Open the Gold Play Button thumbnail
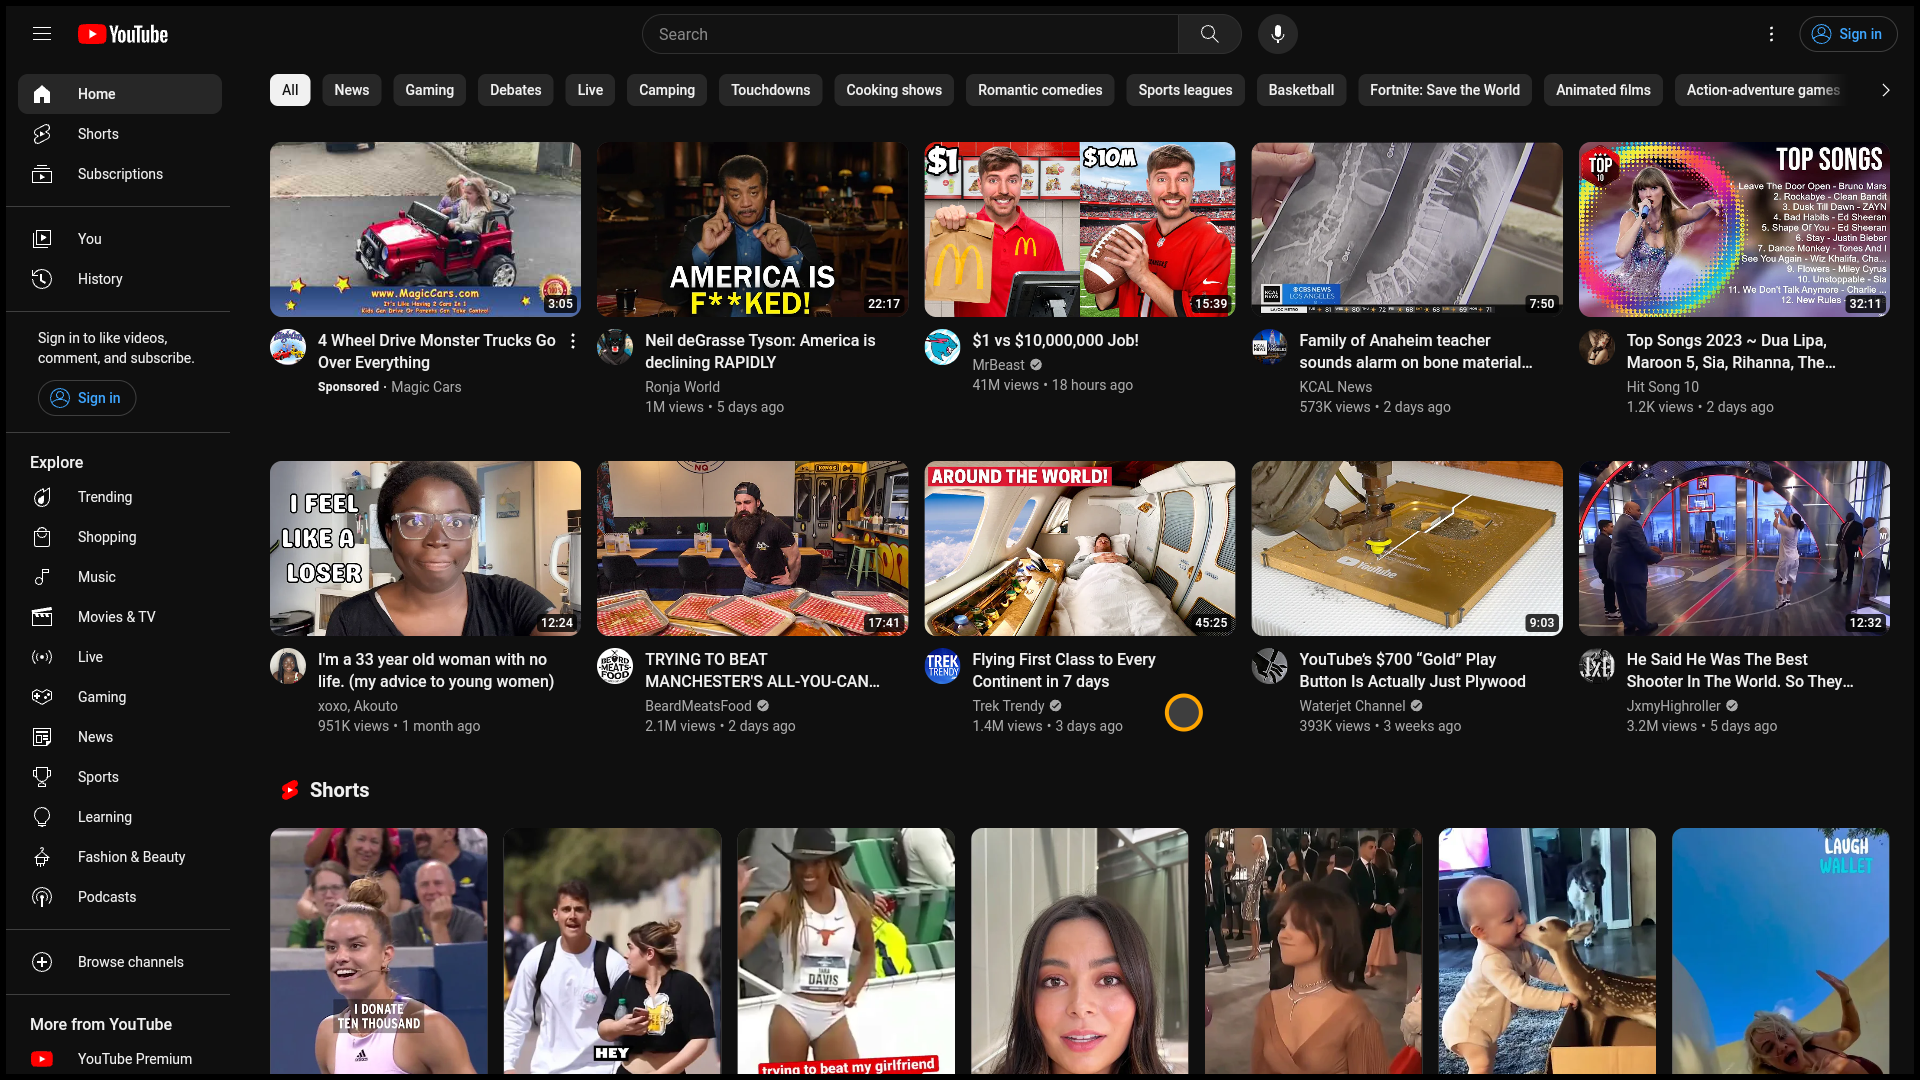Image resolution: width=1920 pixels, height=1080 pixels. point(1407,548)
